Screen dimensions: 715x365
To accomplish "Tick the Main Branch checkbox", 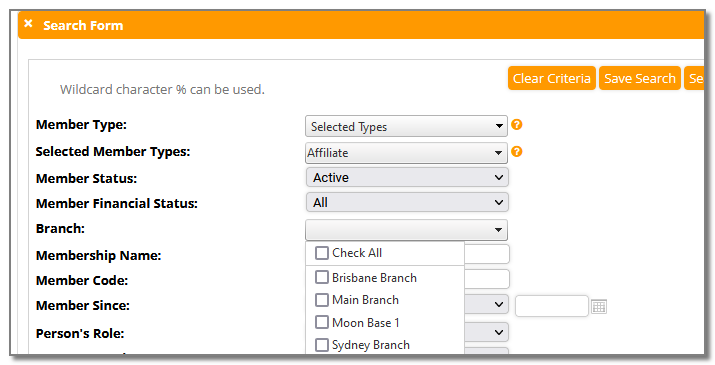I will [322, 300].
